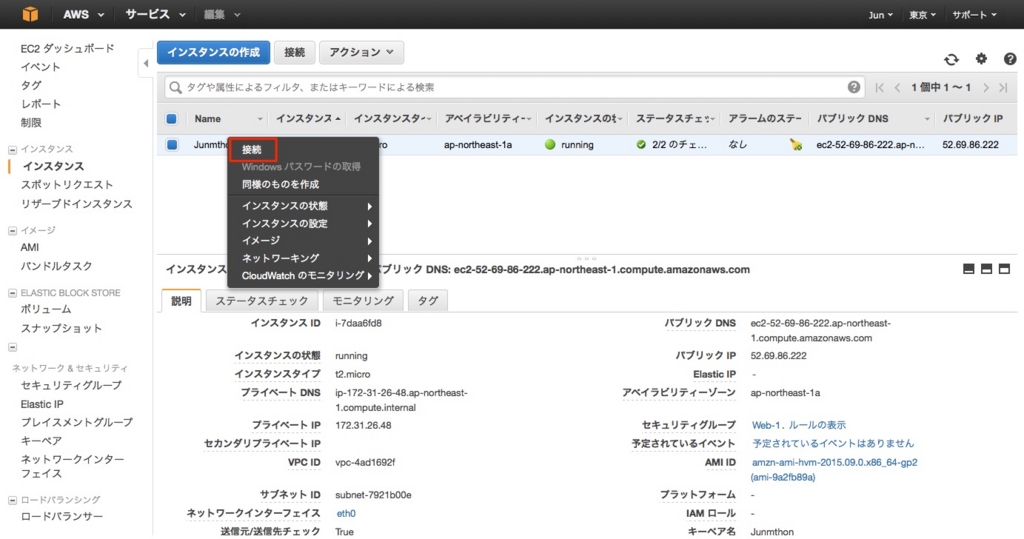The height and width of the screenshot is (539, 1024).
Task: Open AMI in the sidebar
Action: 29,248
